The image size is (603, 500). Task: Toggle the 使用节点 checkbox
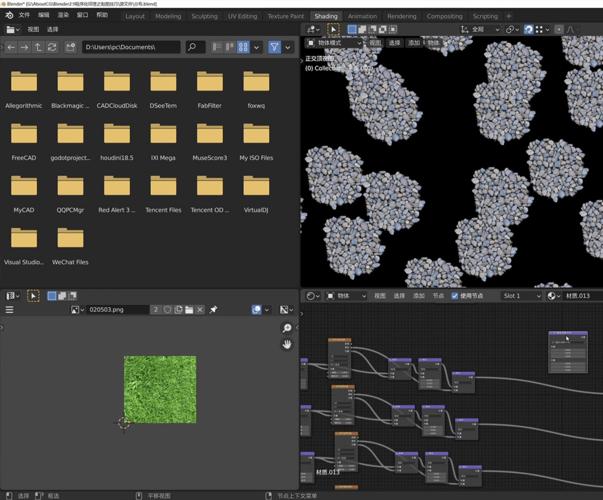tap(456, 296)
